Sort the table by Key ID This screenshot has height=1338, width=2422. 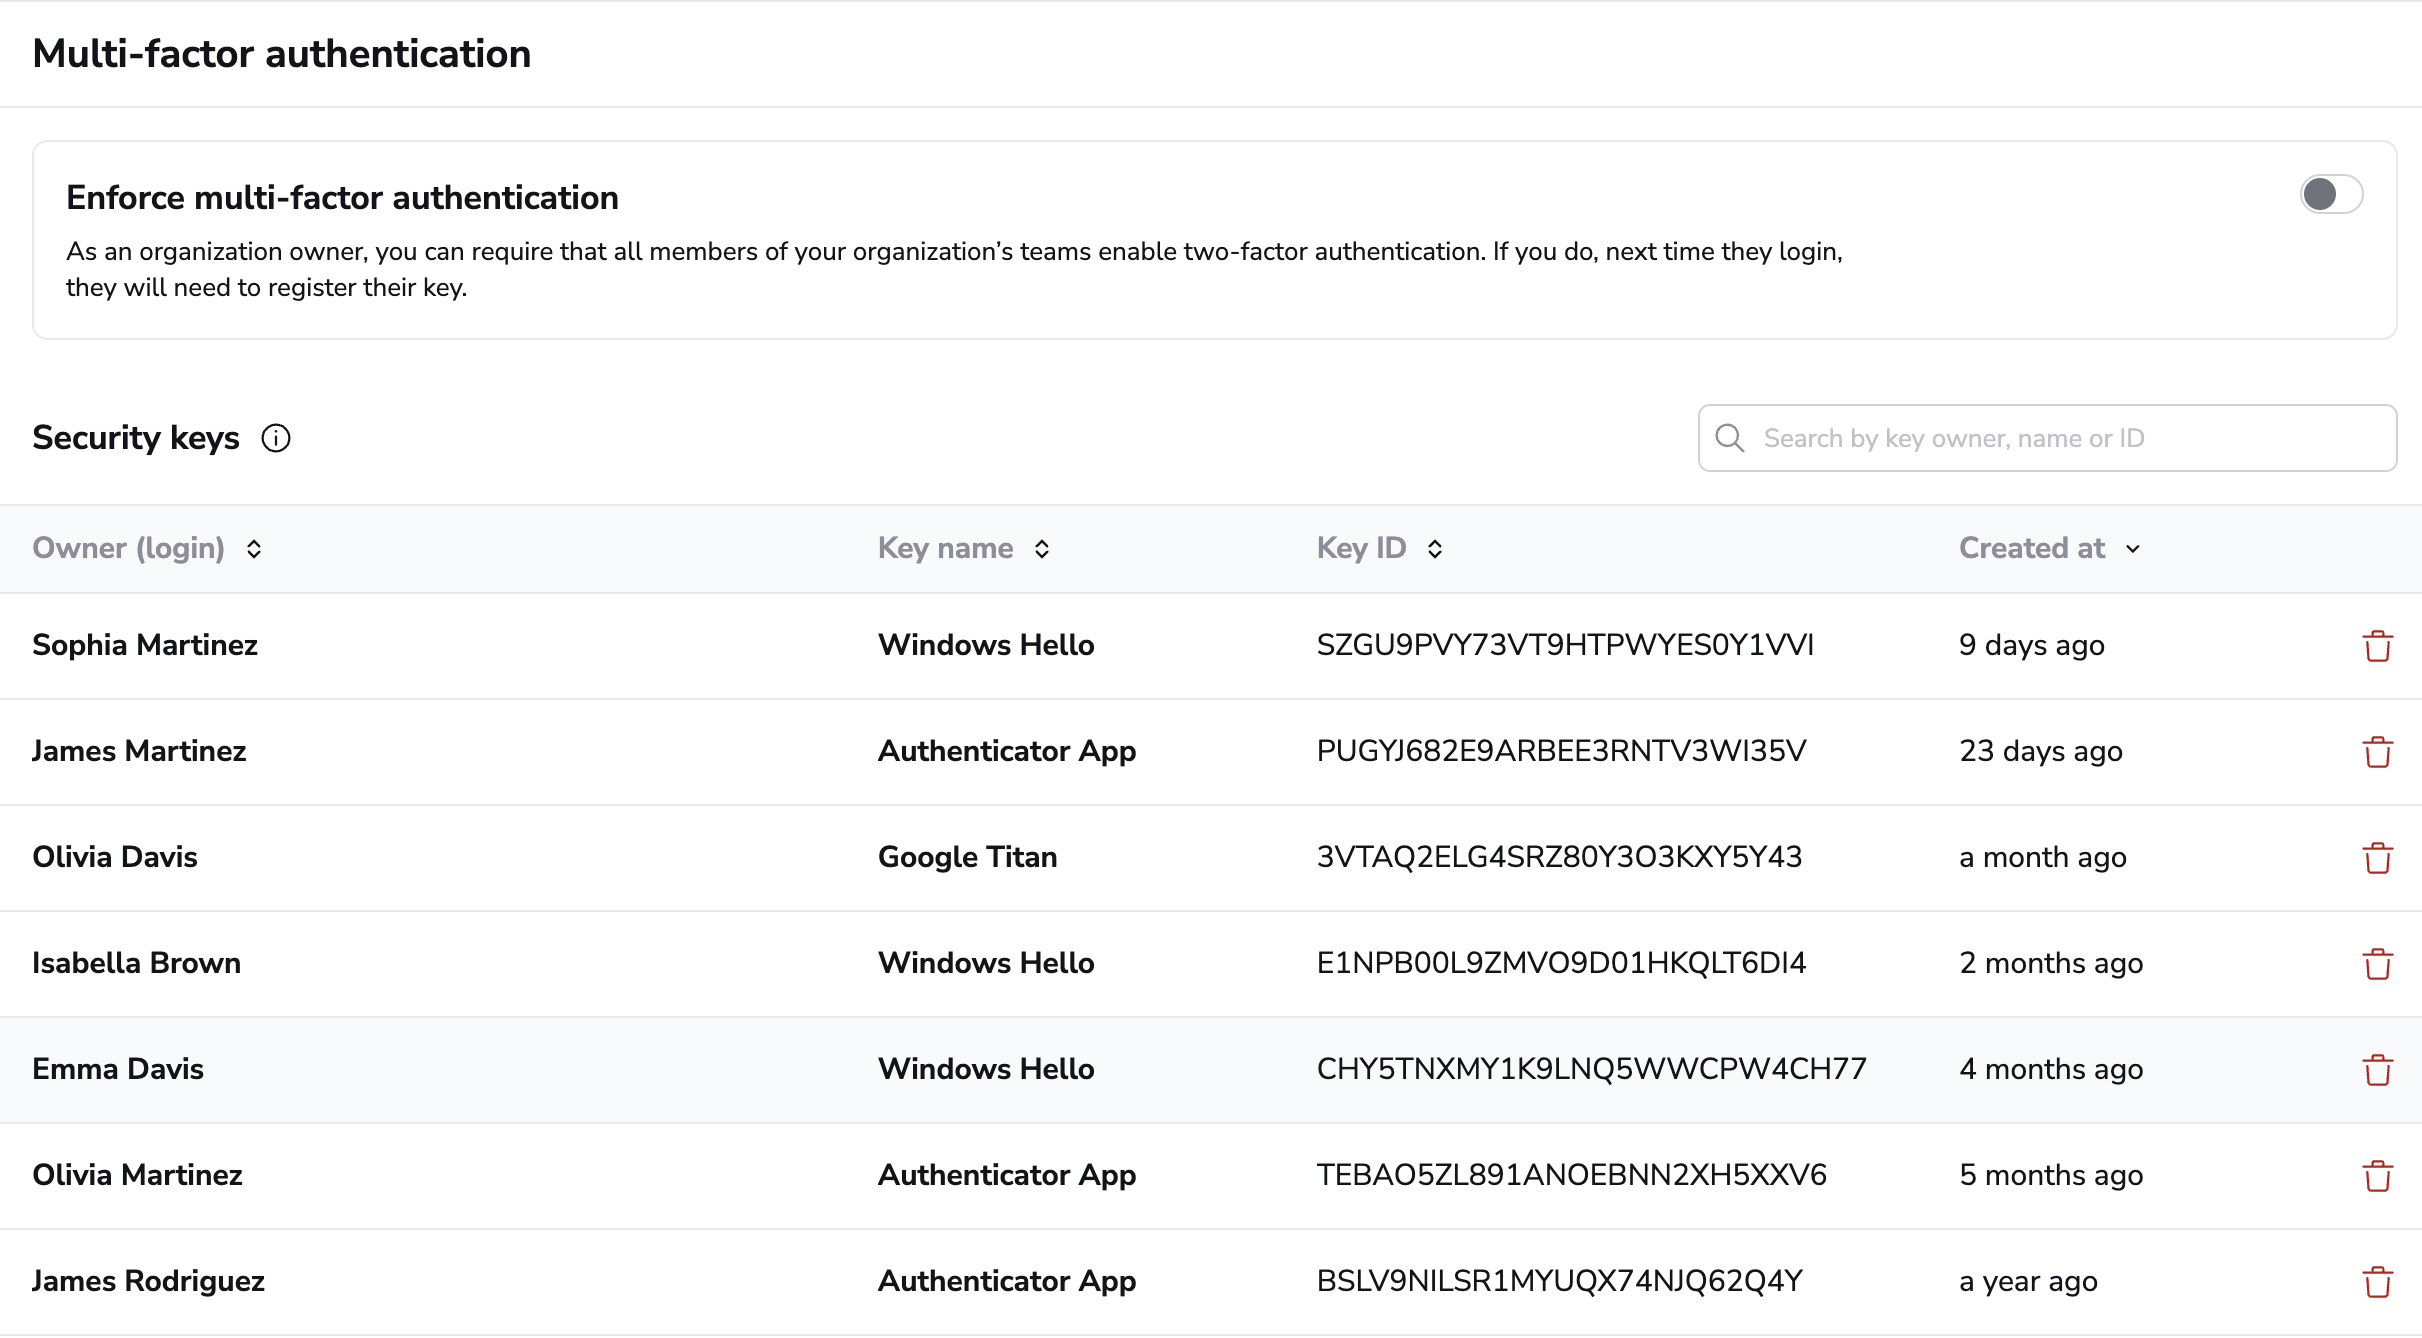(x=1435, y=549)
